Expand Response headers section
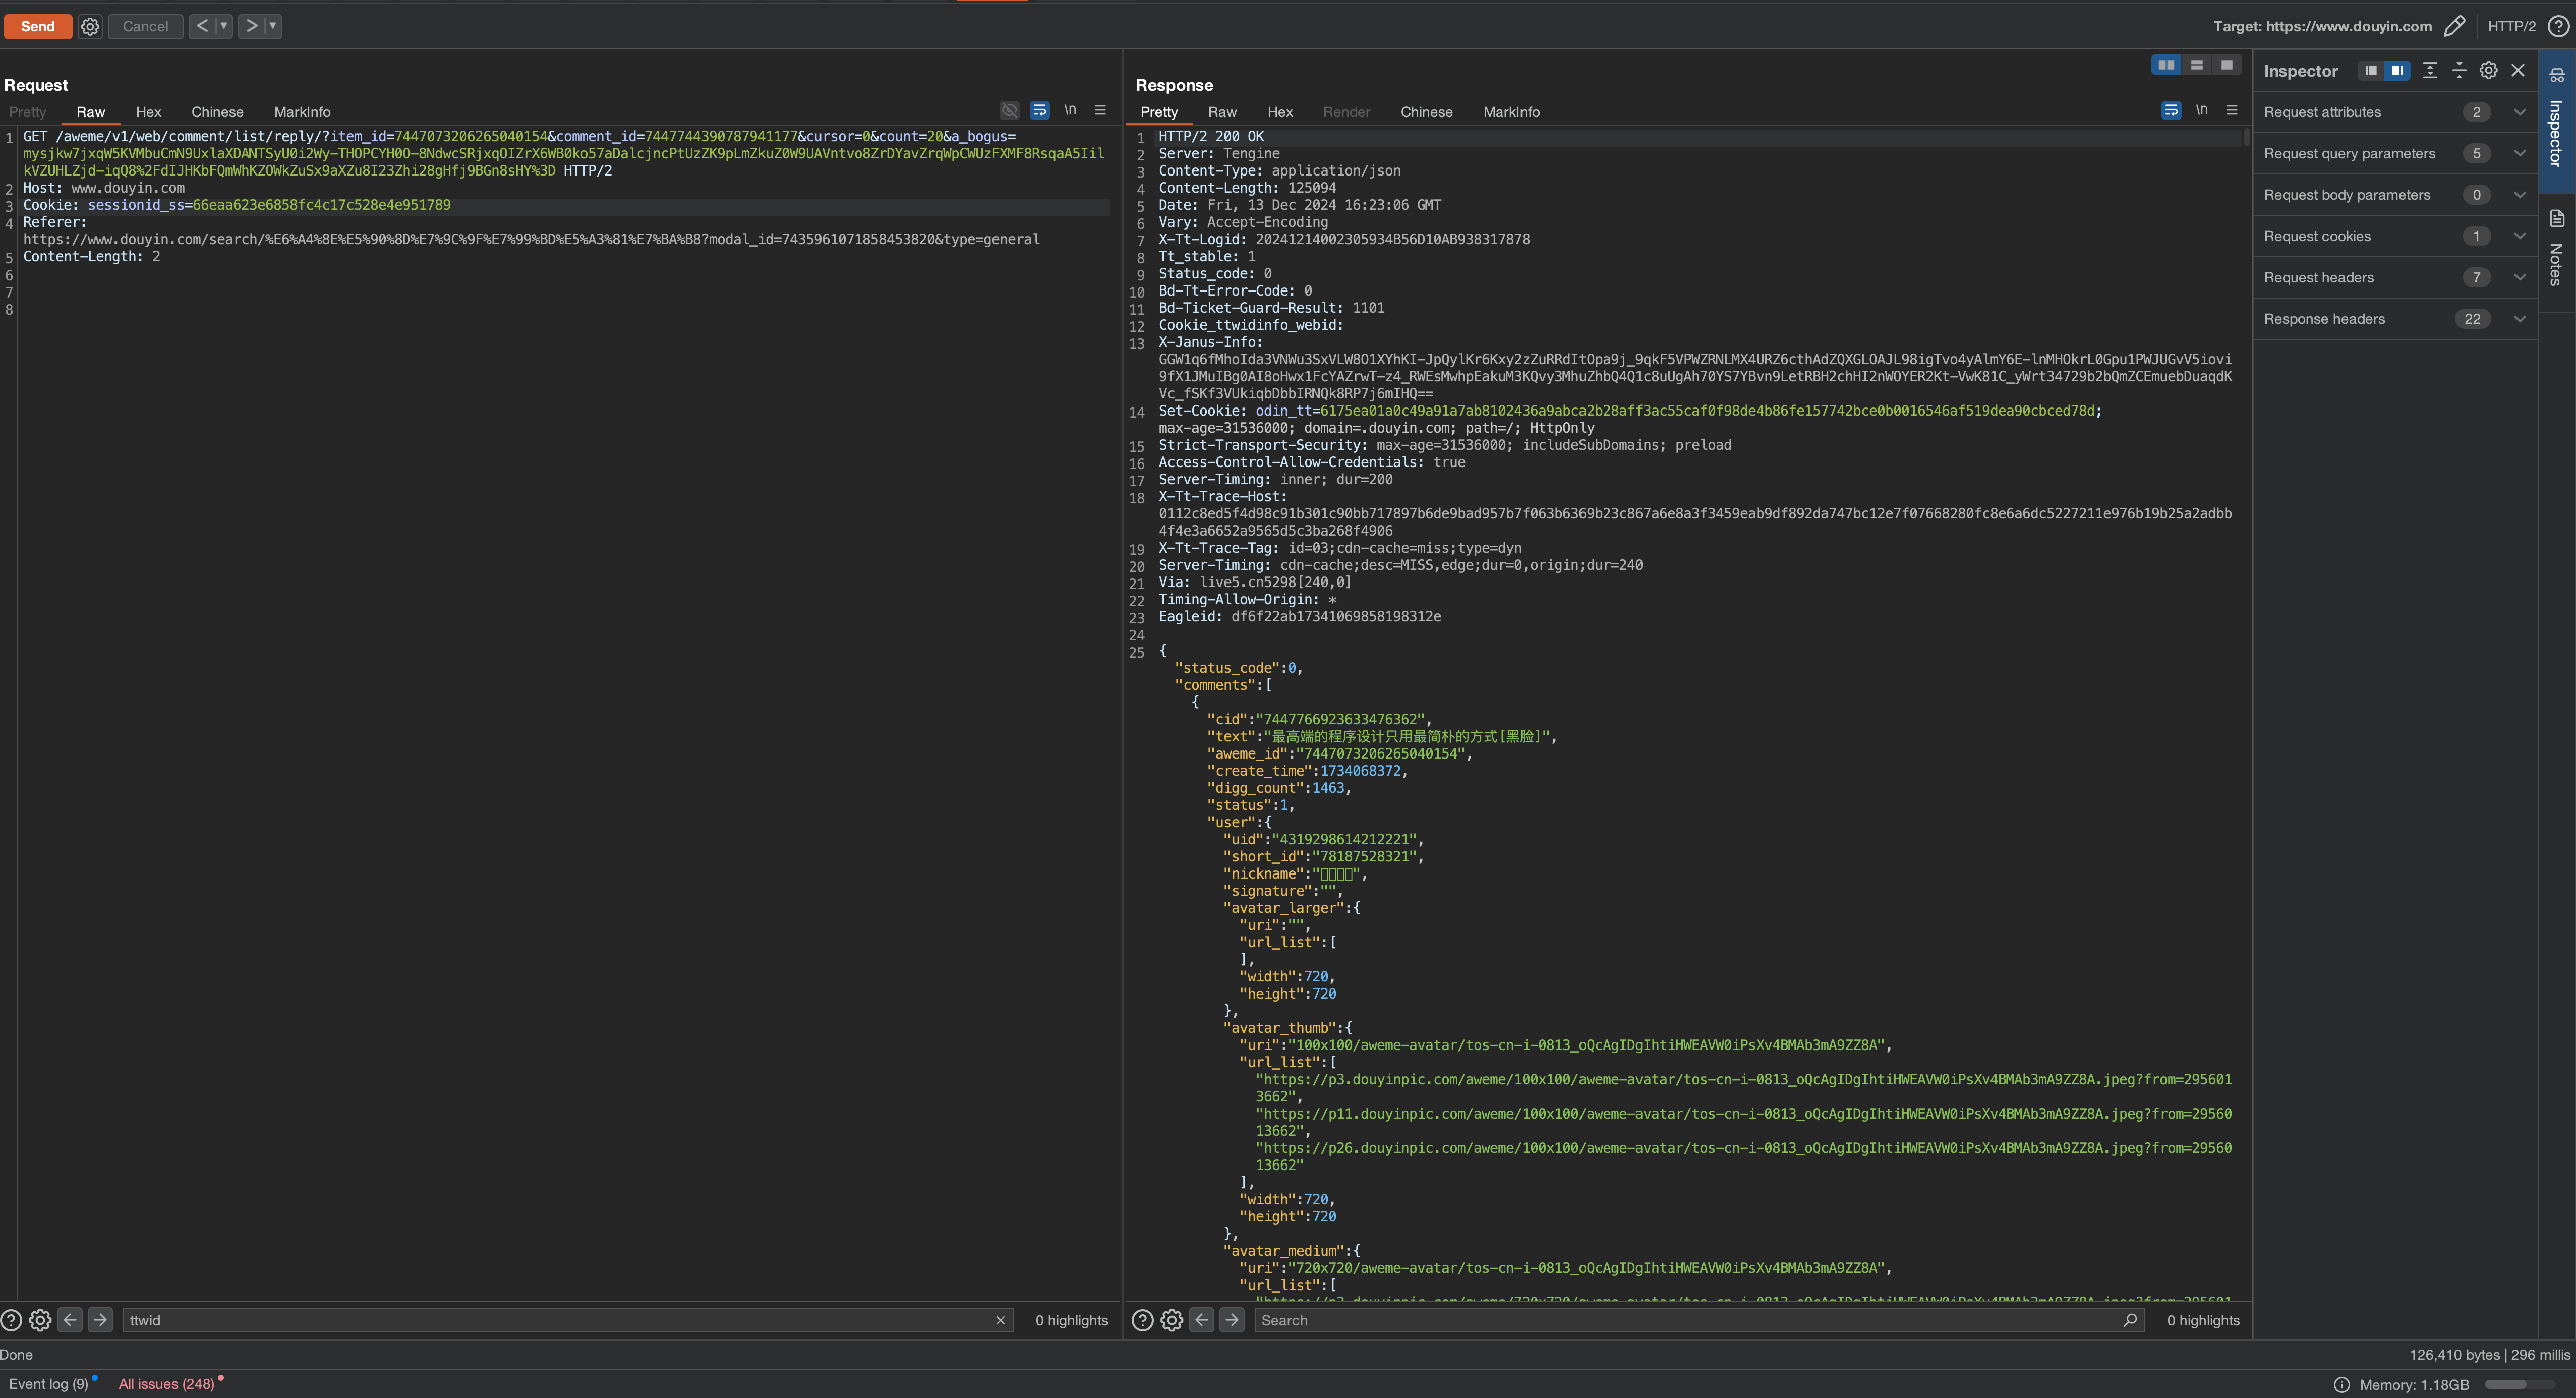Viewport: 2576px width, 1398px height. 2395,319
